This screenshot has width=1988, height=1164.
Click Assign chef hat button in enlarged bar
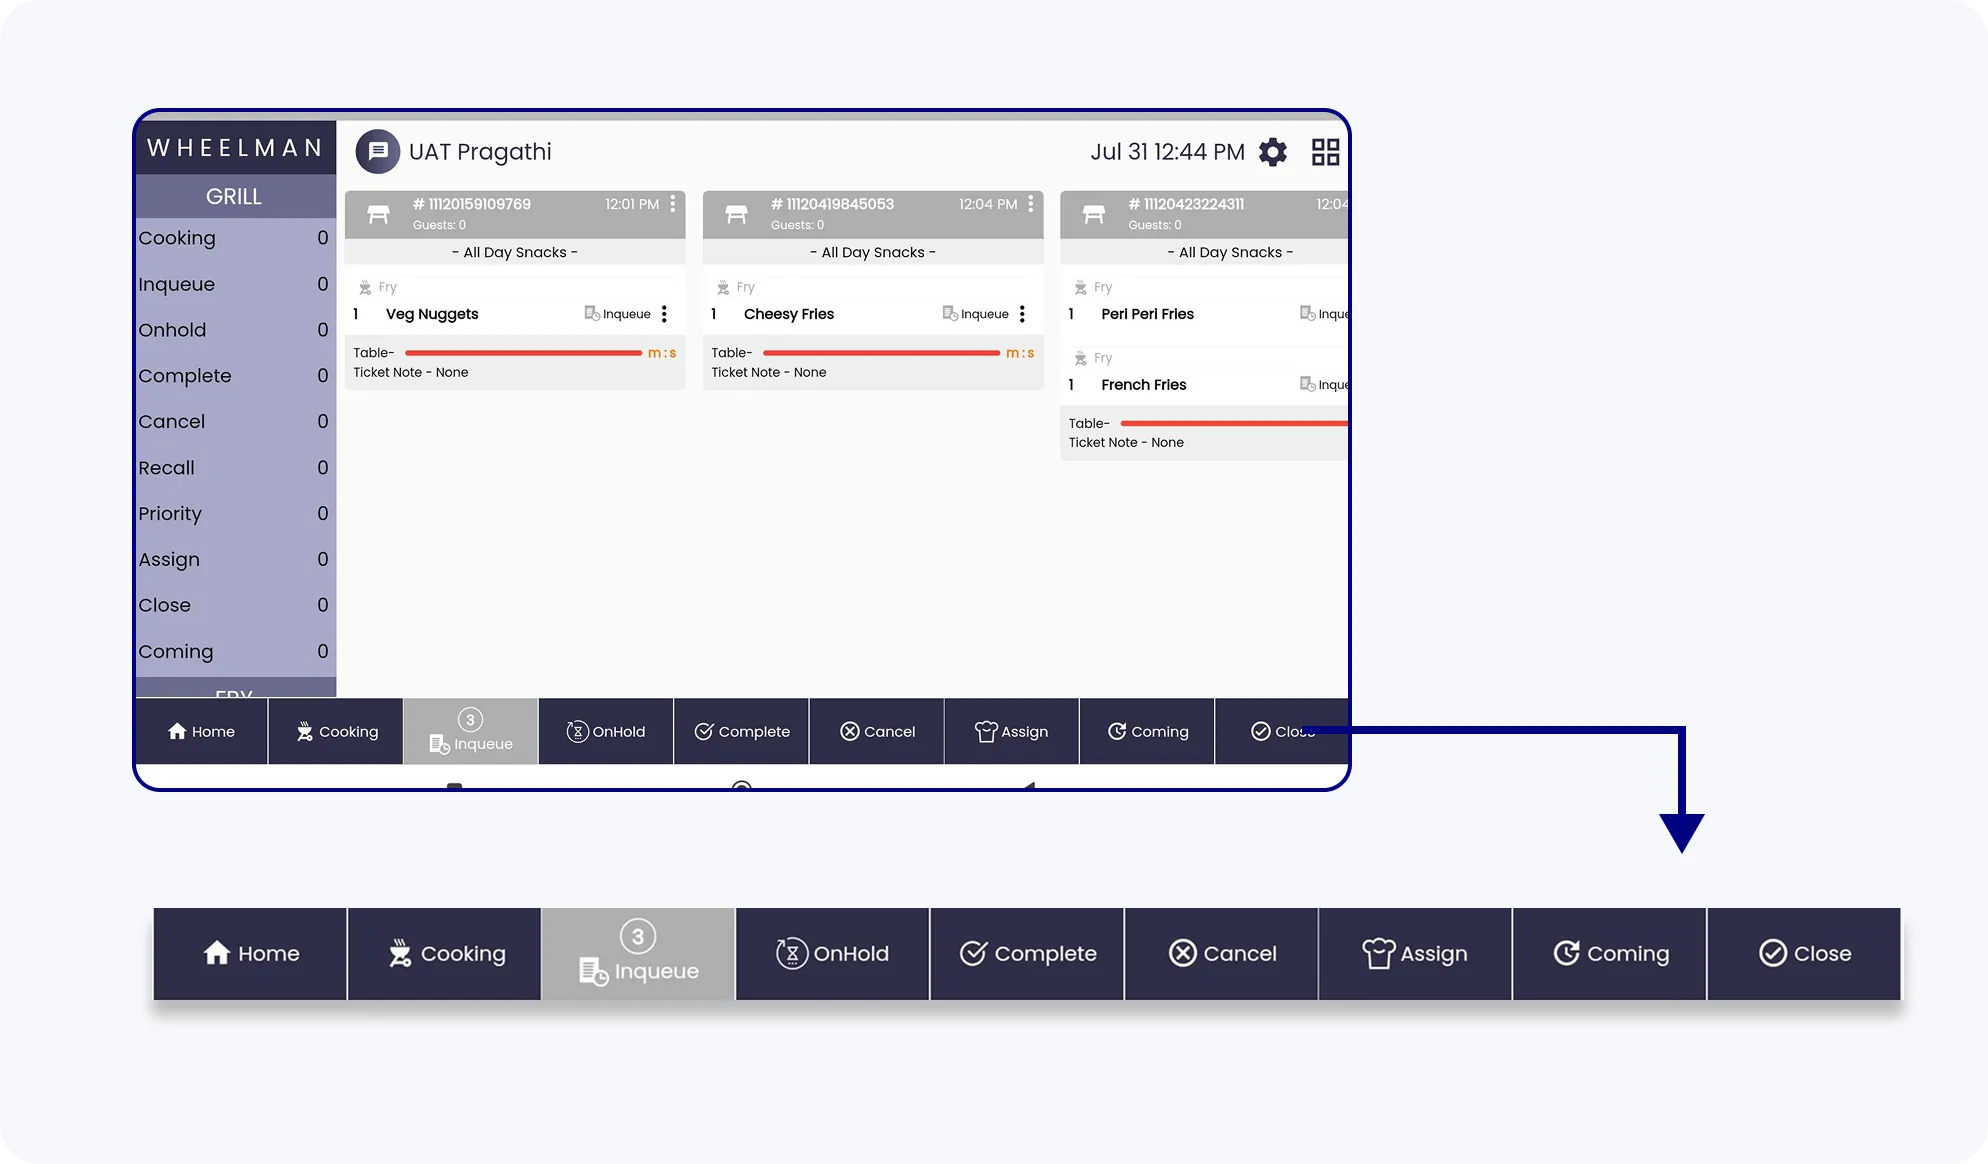[x=1415, y=954]
